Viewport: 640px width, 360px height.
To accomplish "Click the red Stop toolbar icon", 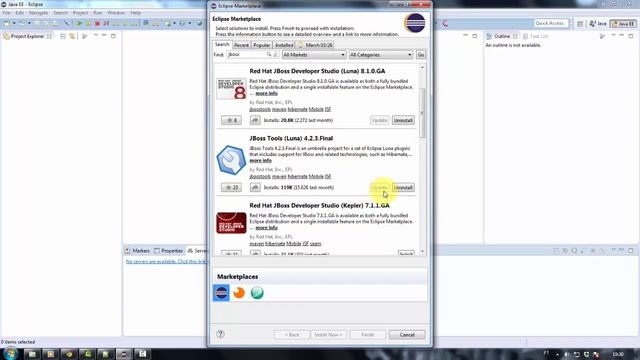I will (x=97, y=24).
